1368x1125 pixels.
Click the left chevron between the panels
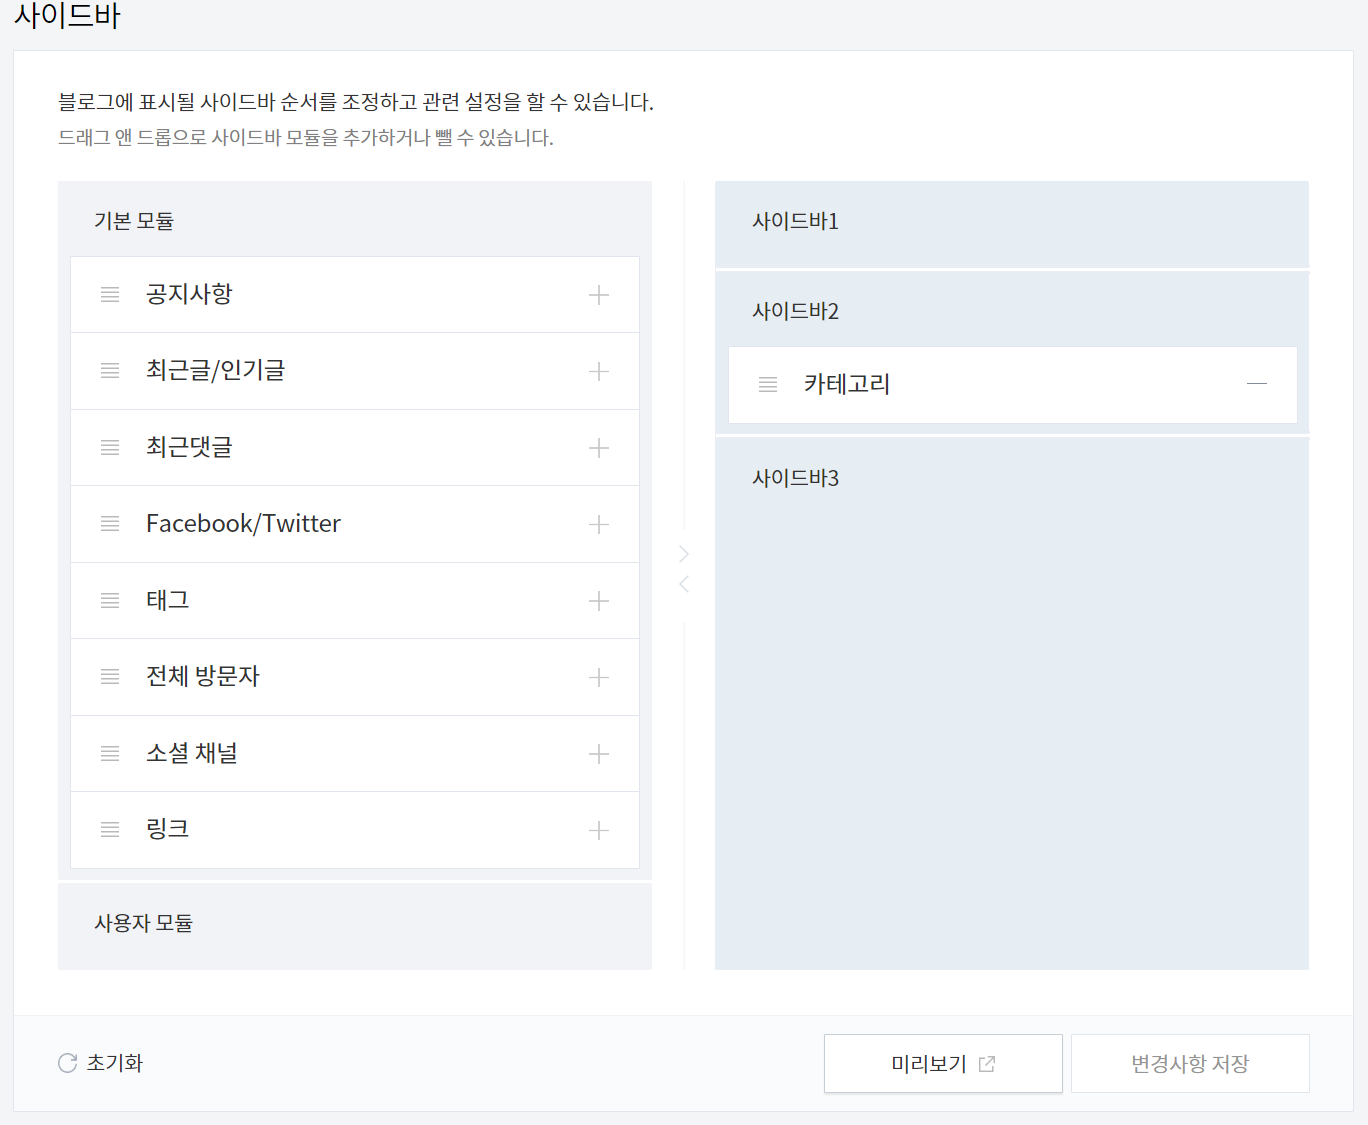click(x=684, y=584)
